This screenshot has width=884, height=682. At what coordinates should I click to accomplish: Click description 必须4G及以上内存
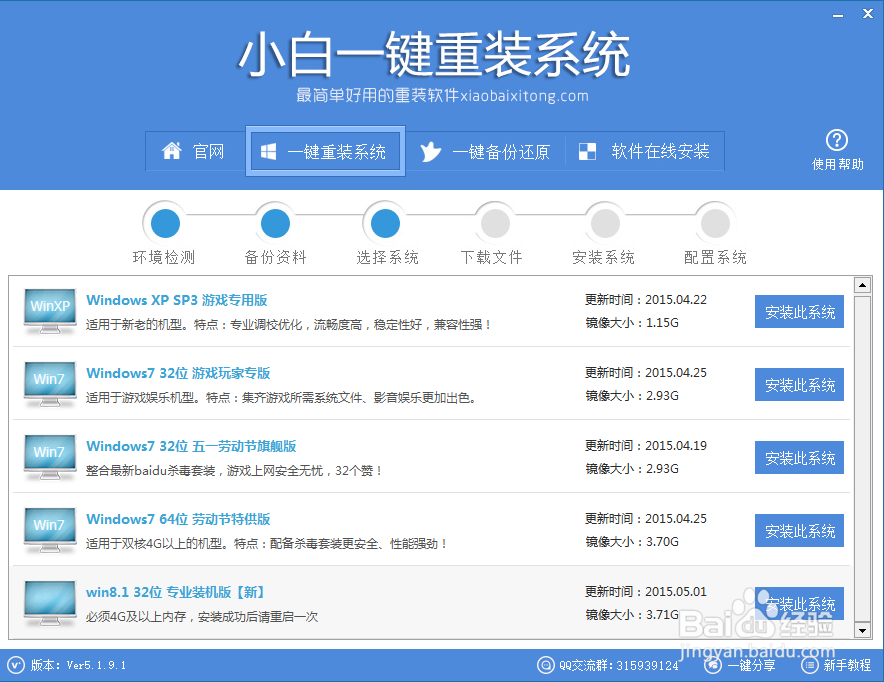tap(202, 617)
